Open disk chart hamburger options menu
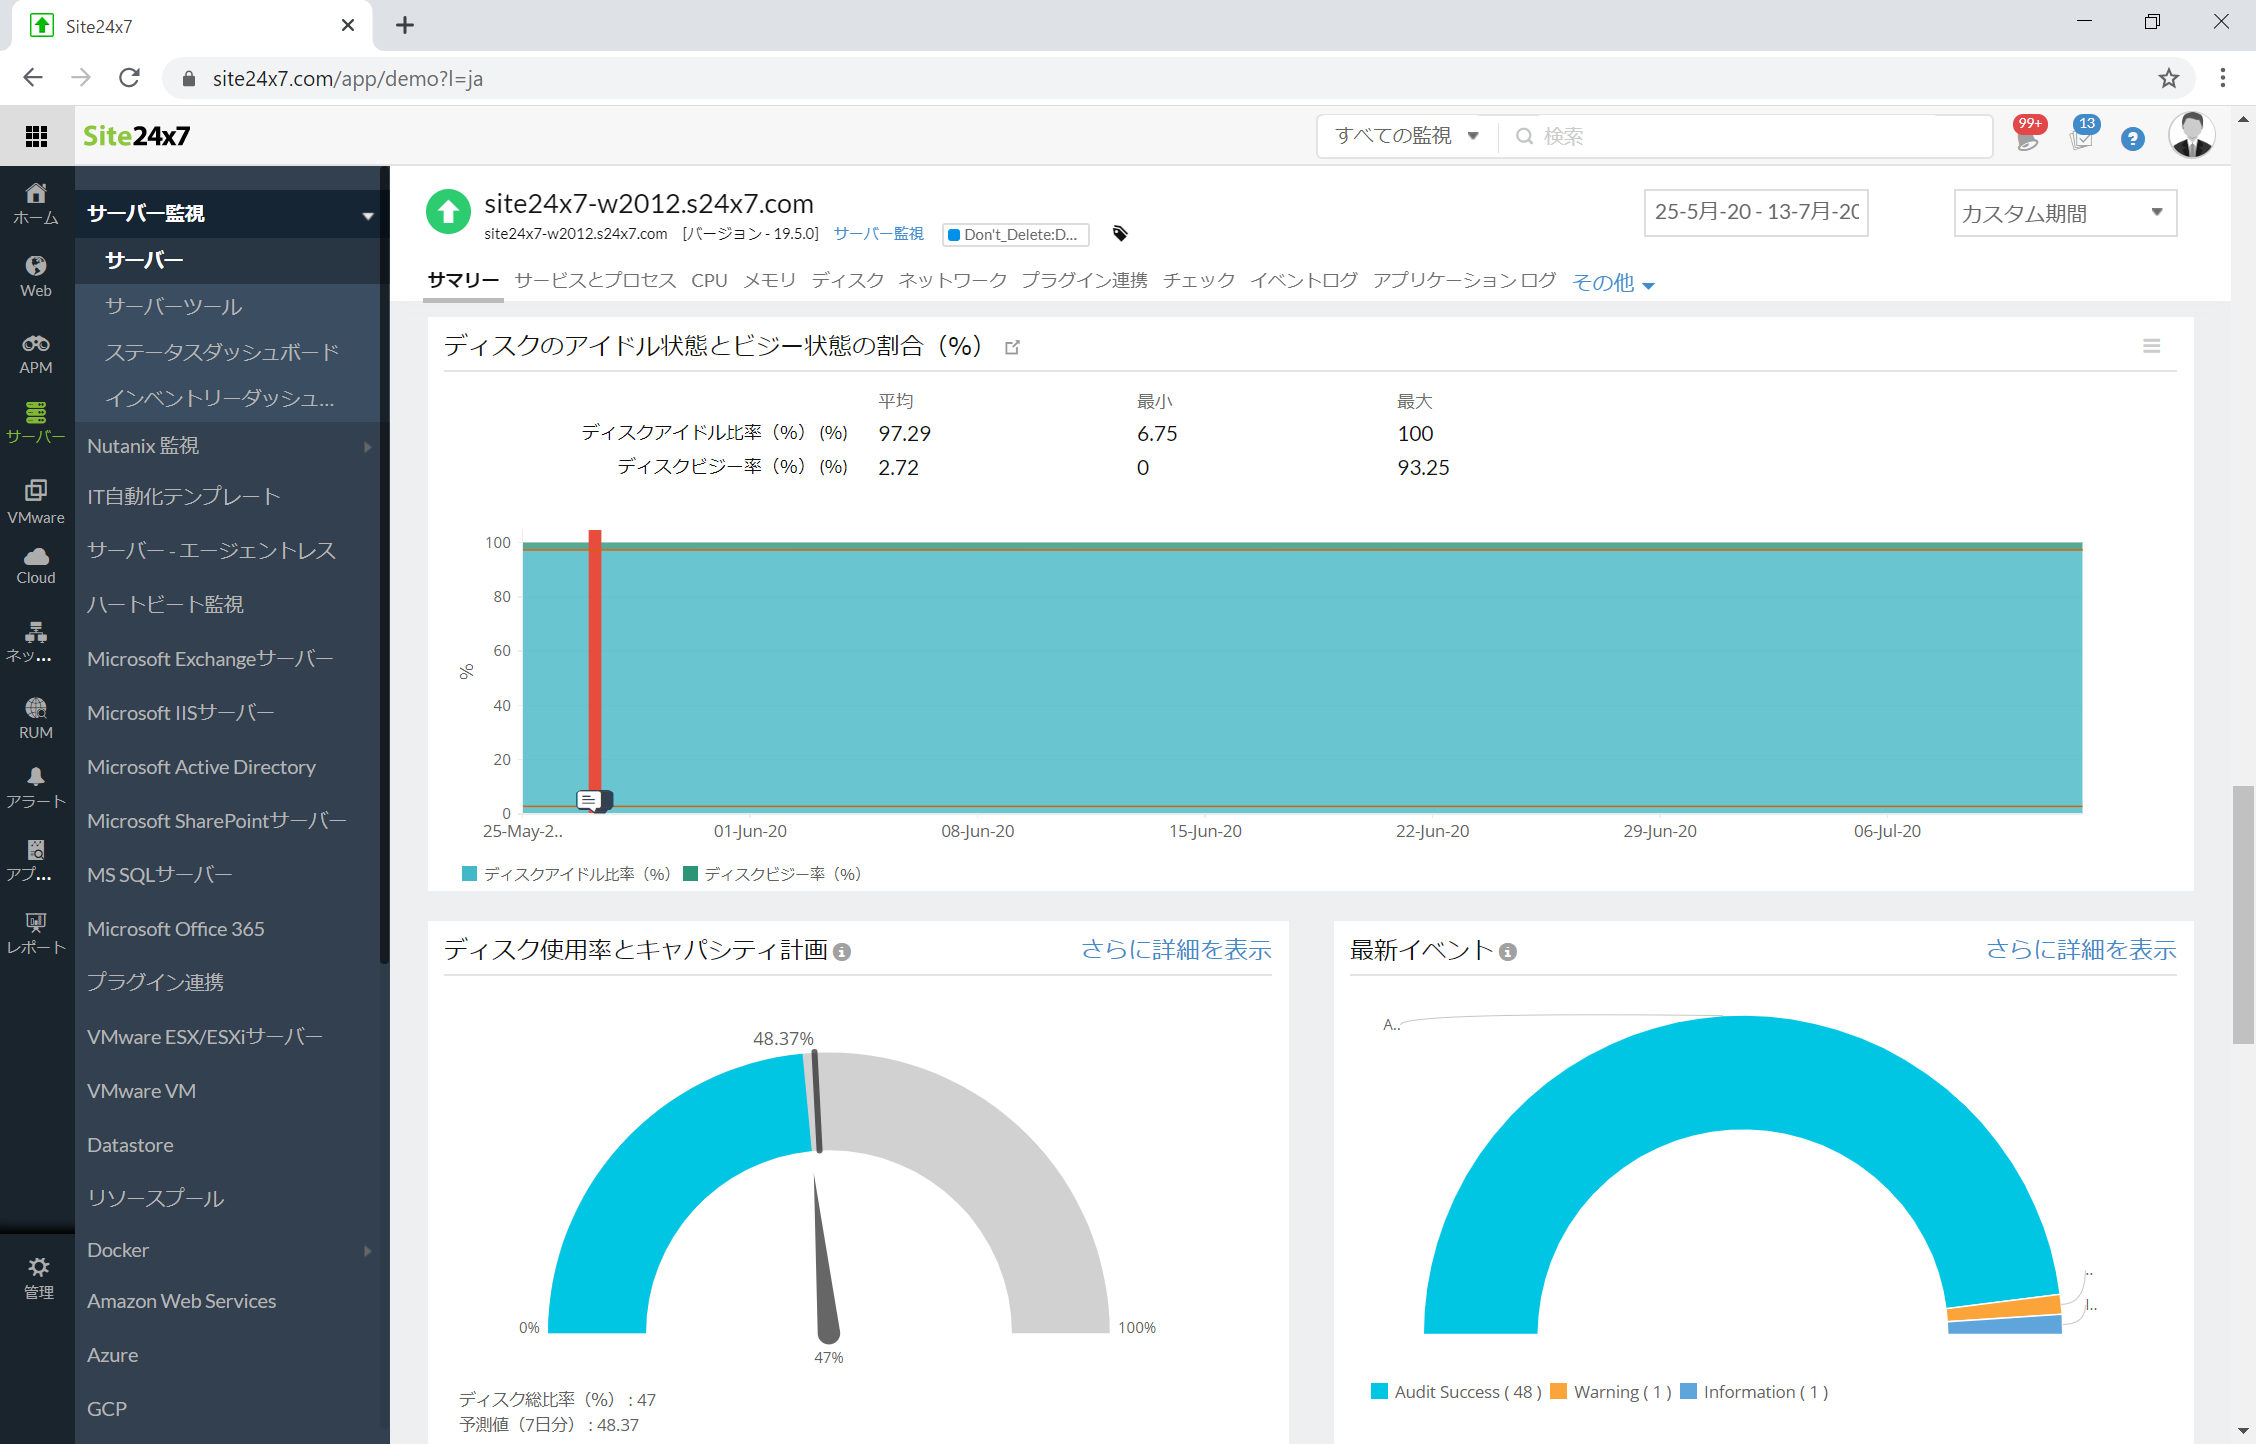The height and width of the screenshot is (1444, 2256). tap(2152, 346)
